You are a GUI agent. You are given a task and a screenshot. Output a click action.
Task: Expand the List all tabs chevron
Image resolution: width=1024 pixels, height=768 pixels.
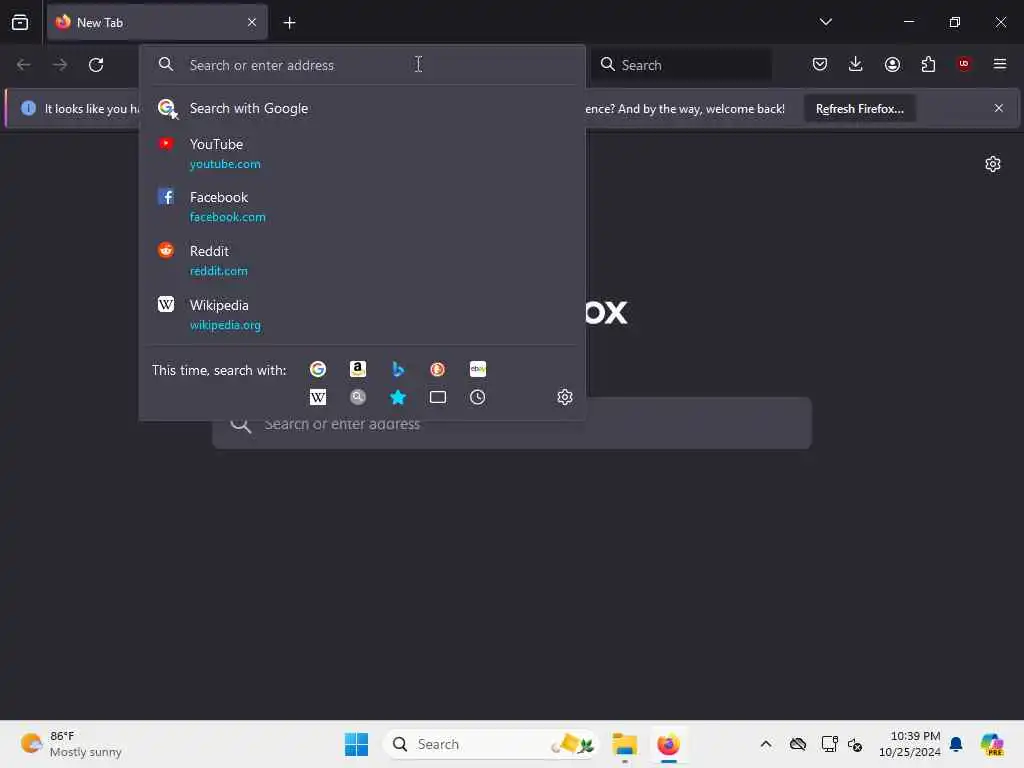(x=825, y=22)
